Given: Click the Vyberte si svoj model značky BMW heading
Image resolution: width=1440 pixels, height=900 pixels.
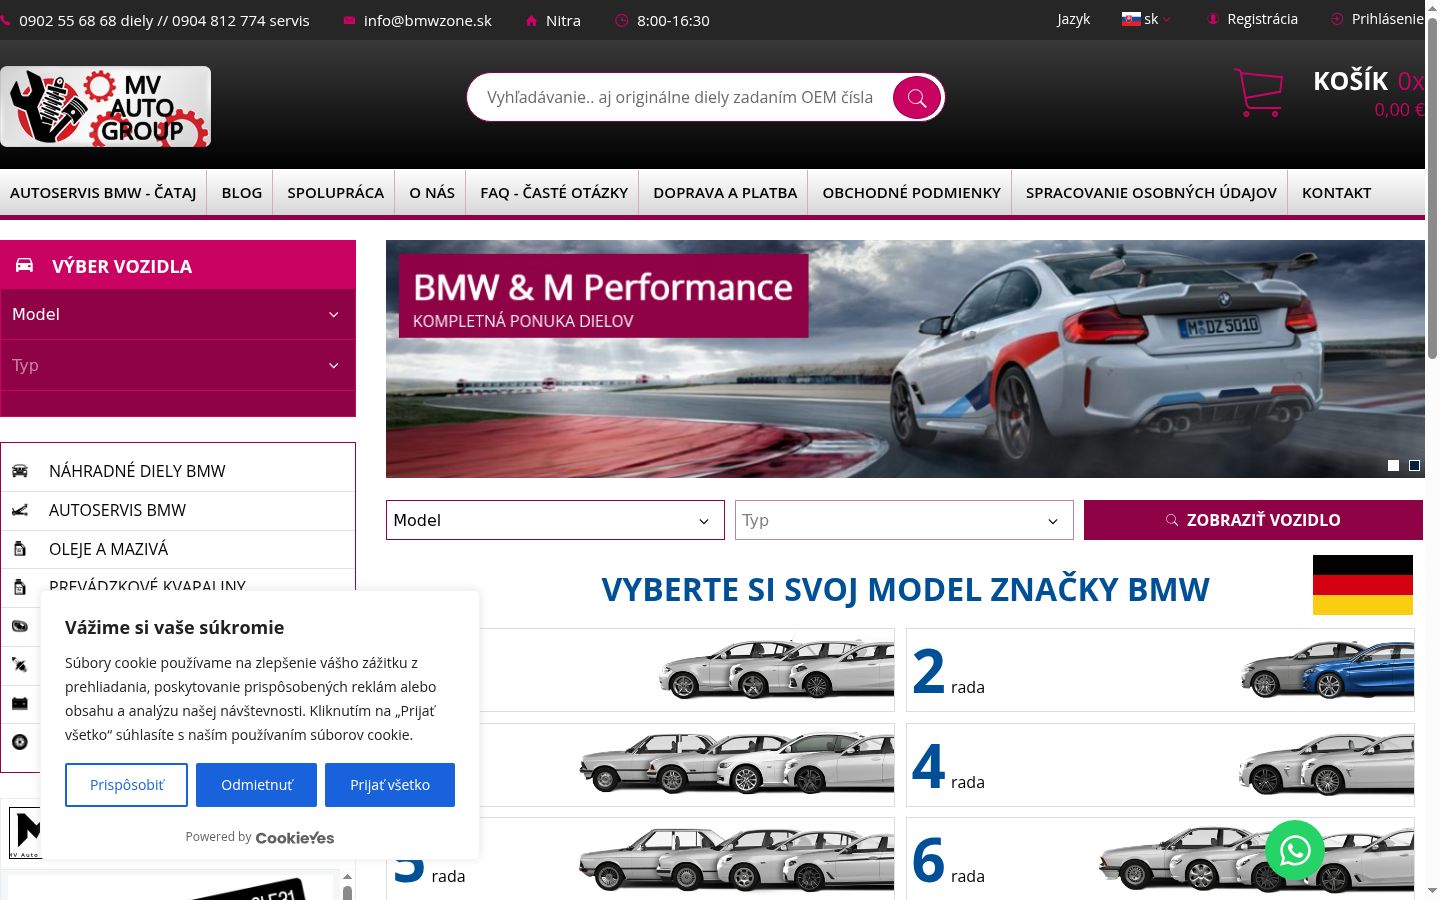Looking at the screenshot, I should point(905,590).
